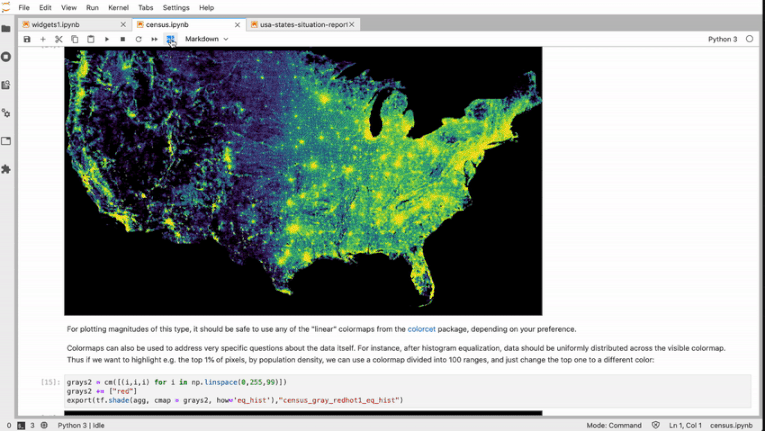This screenshot has width=765, height=431.
Task: Paste cells from the clipboard
Action: click(91, 39)
